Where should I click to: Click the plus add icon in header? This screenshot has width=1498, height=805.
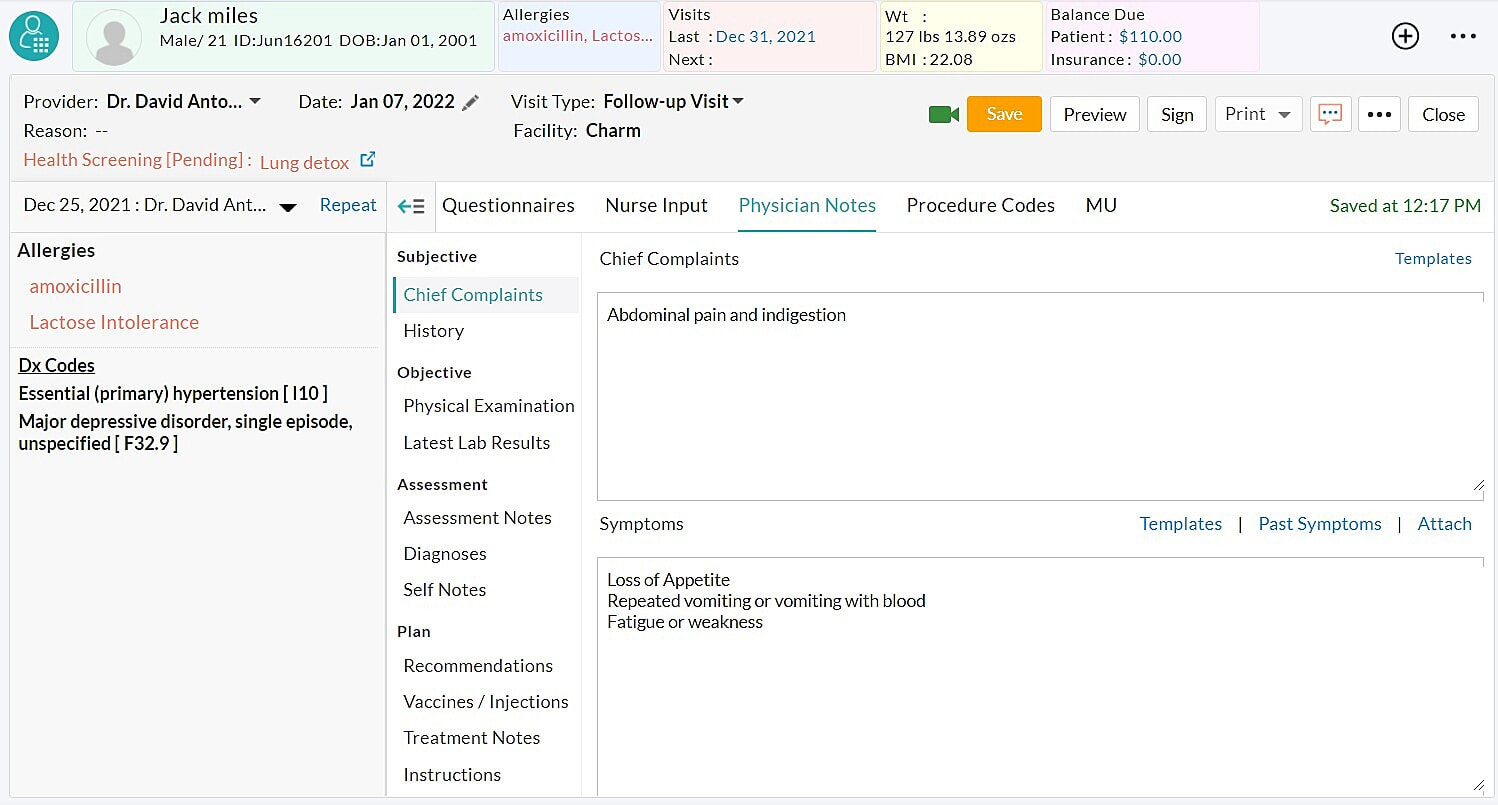pyautogui.click(x=1405, y=36)
